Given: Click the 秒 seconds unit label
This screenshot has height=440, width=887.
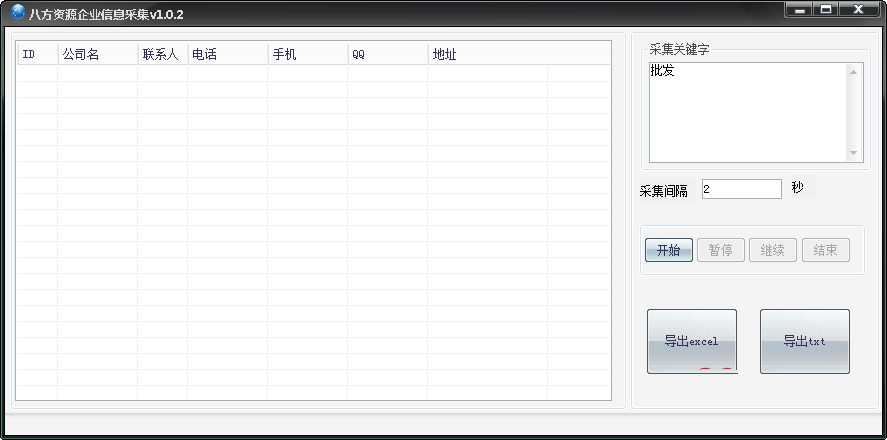Looking at the screenshot, I should point(798,188).
